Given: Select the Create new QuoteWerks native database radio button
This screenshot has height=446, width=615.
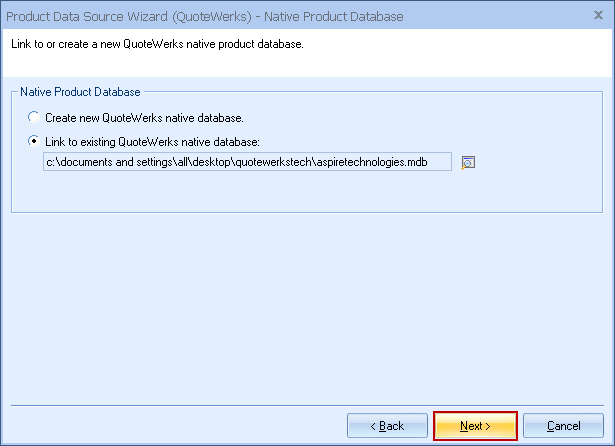Looking at the screenshot, I should point(35,117).
